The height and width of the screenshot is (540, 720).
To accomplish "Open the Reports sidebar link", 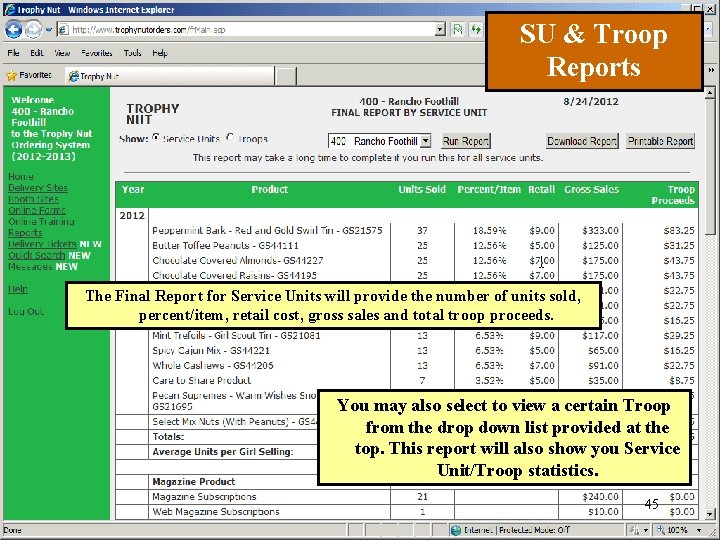I will tap(25, 233).
